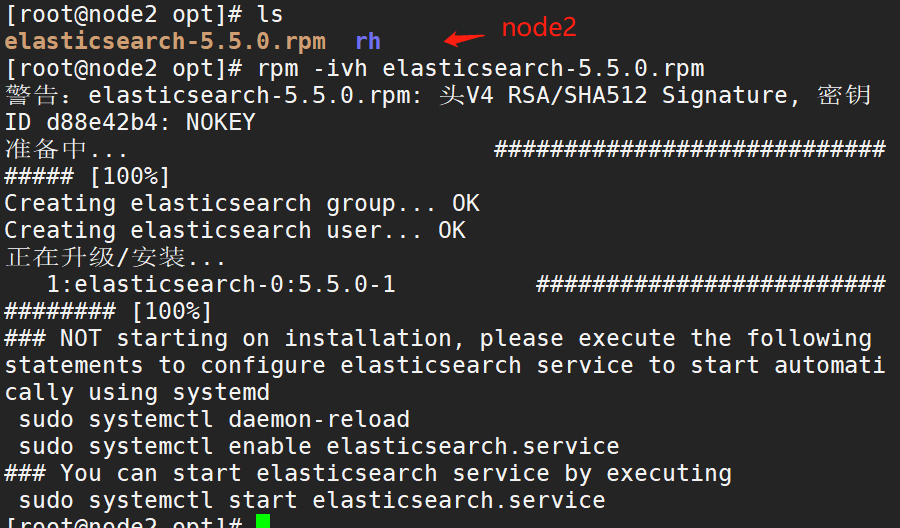Viewport: 900px width, 528px height.
Task: Click the first '[root@node2 opt]# ls' prompt
Action: point(144,14)
